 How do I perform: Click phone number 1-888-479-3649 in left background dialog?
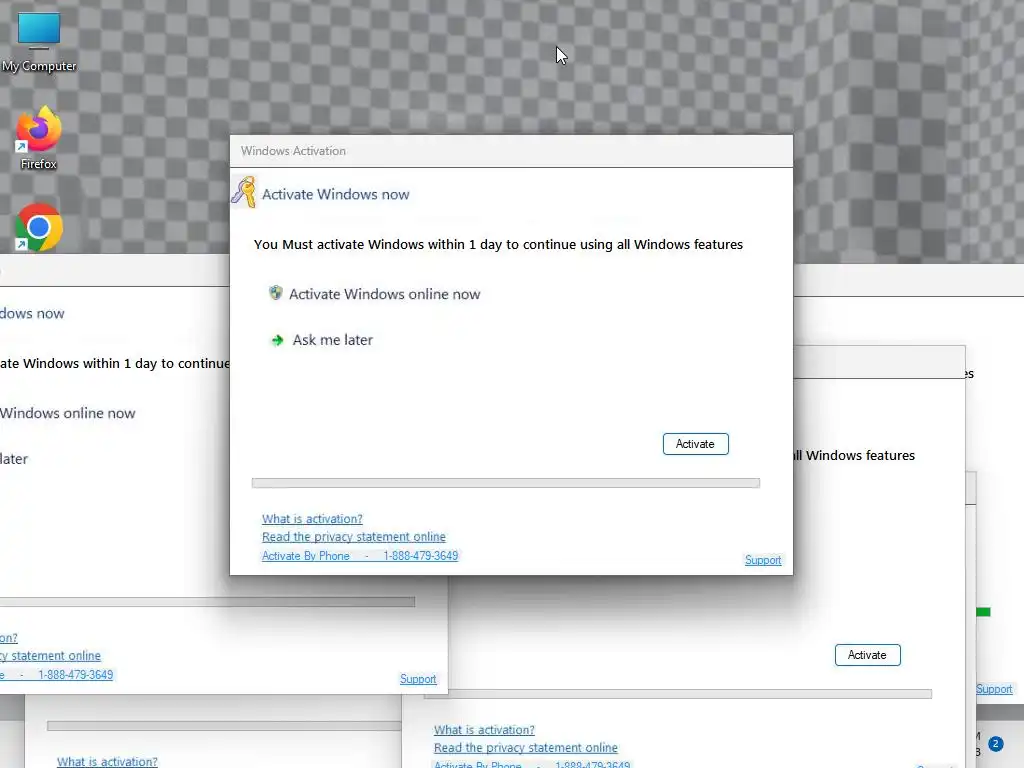[76, 675]
